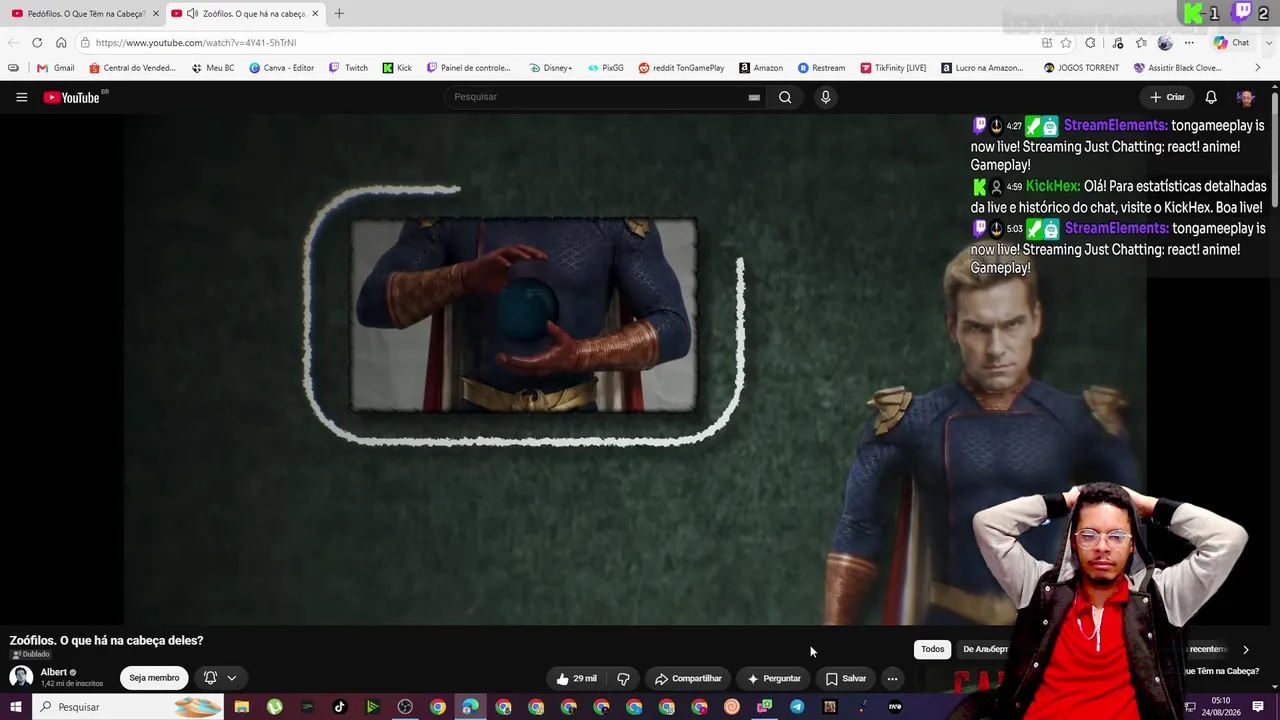Bookmark this page with the star icon
This screenshot has height=720, width=1280.
[1066, 43]
